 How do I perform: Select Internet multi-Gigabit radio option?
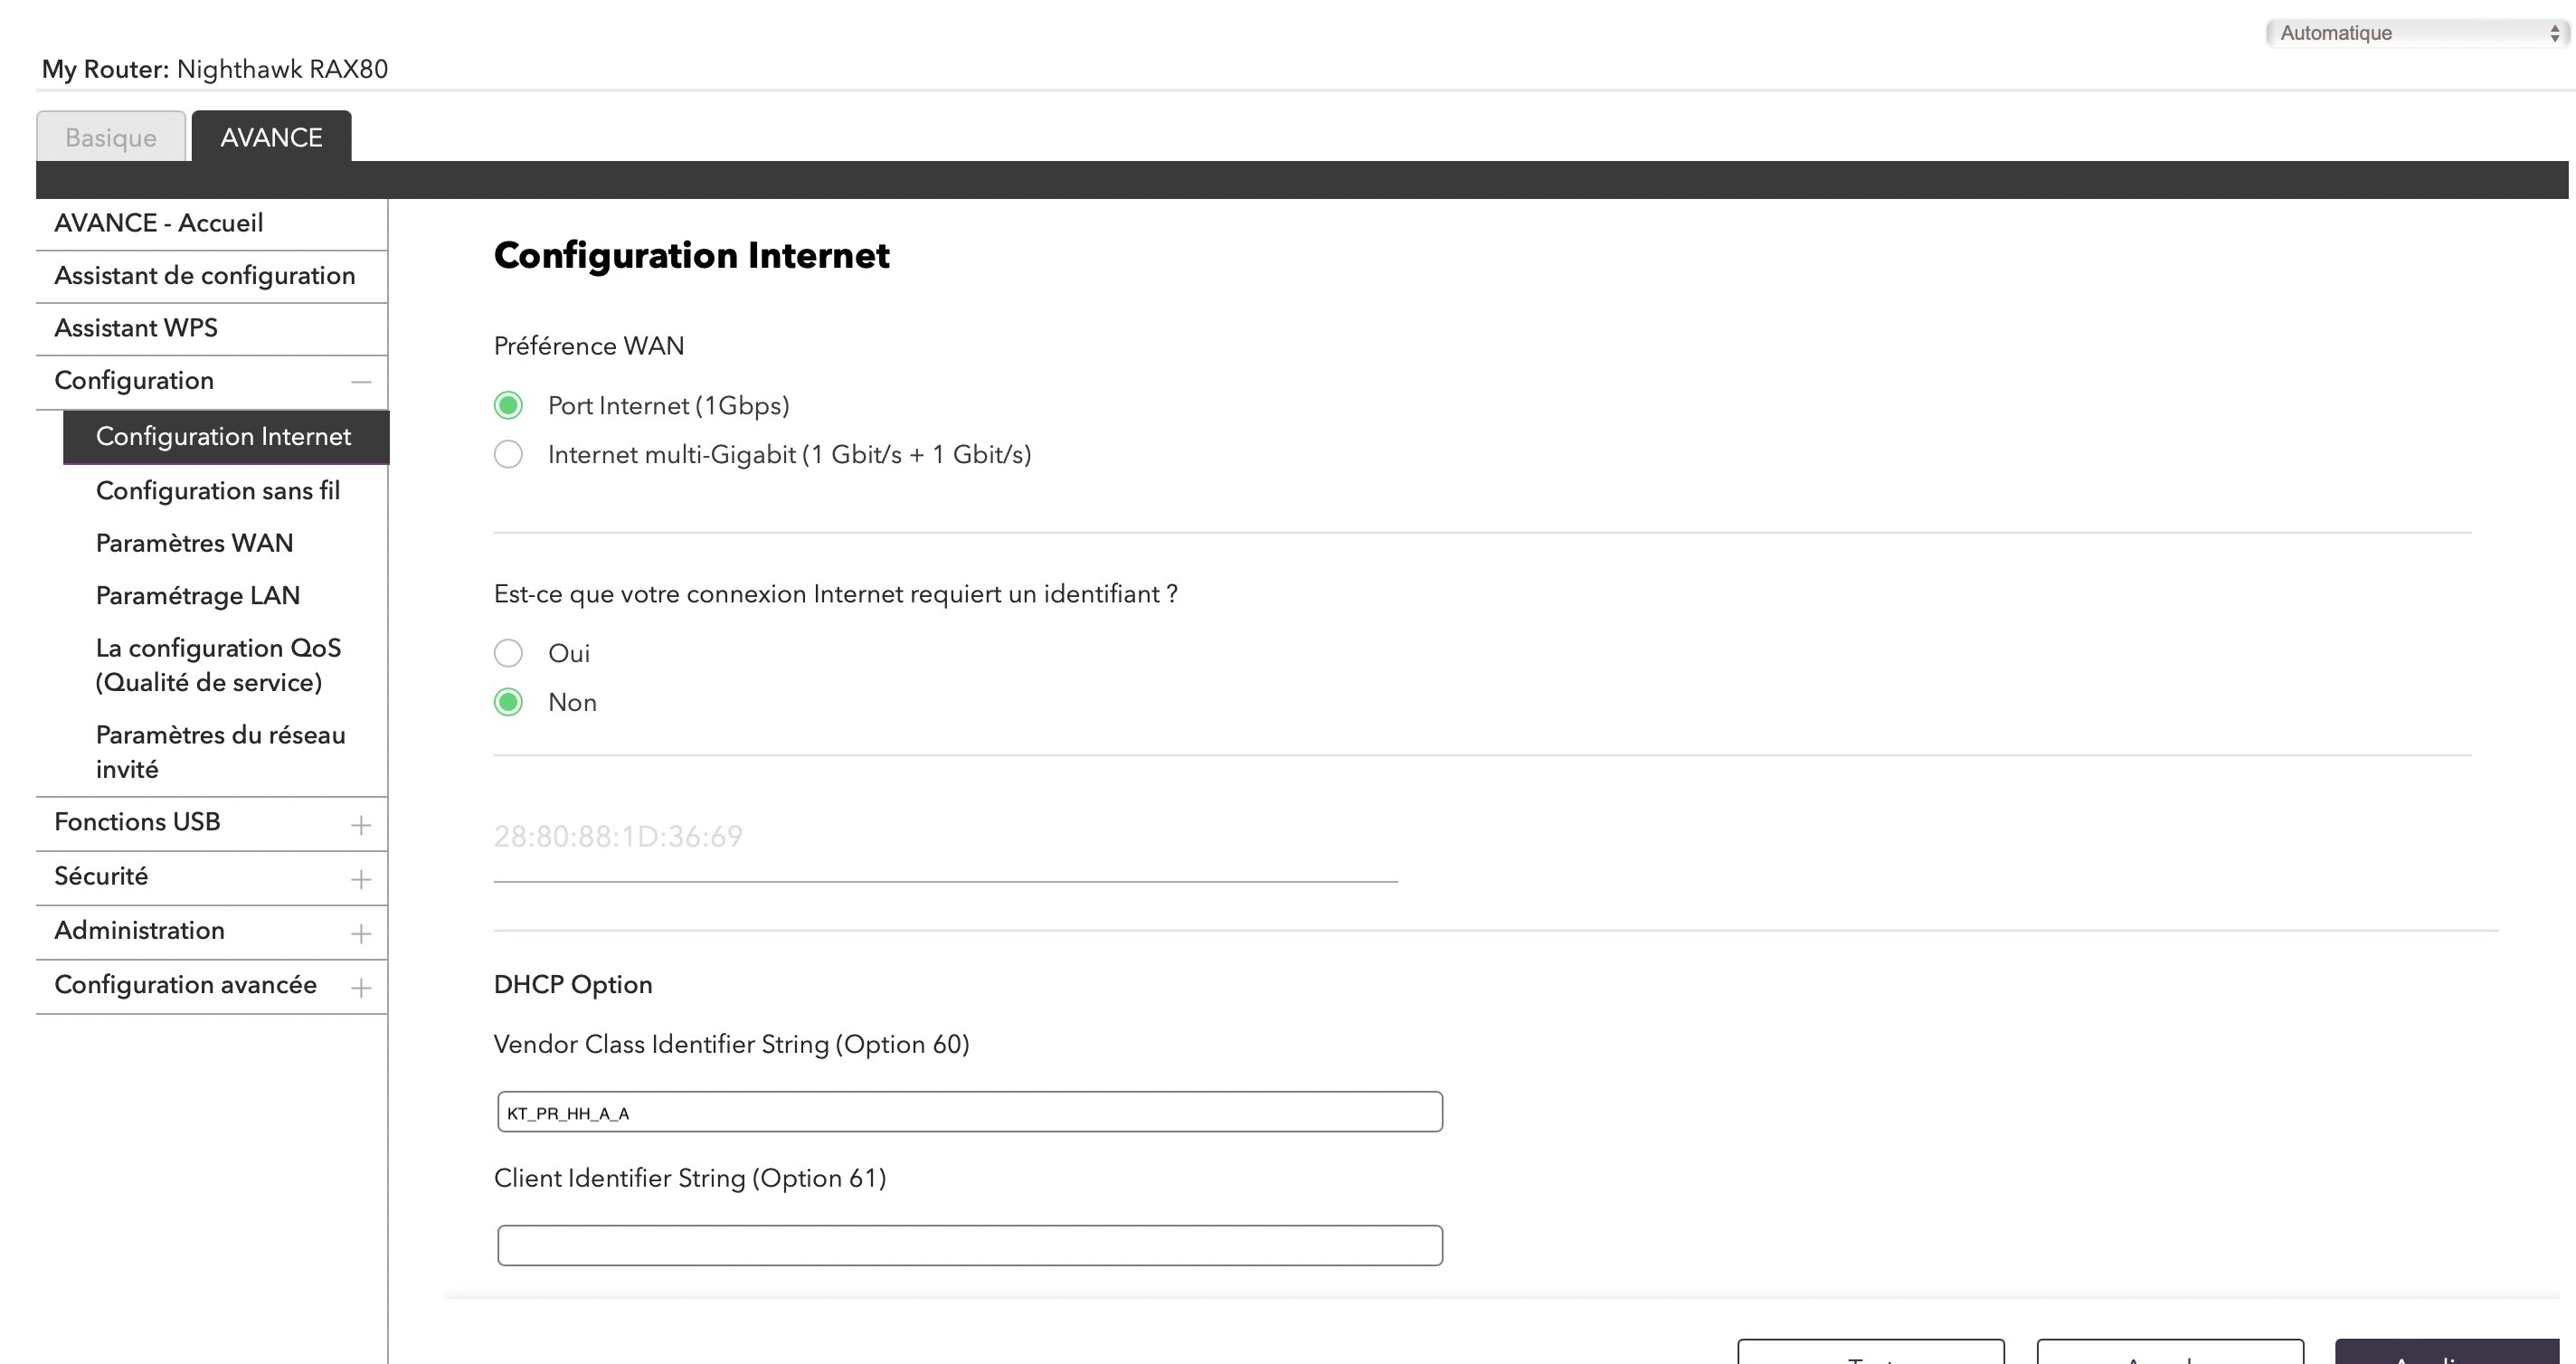tap(508, 454)
